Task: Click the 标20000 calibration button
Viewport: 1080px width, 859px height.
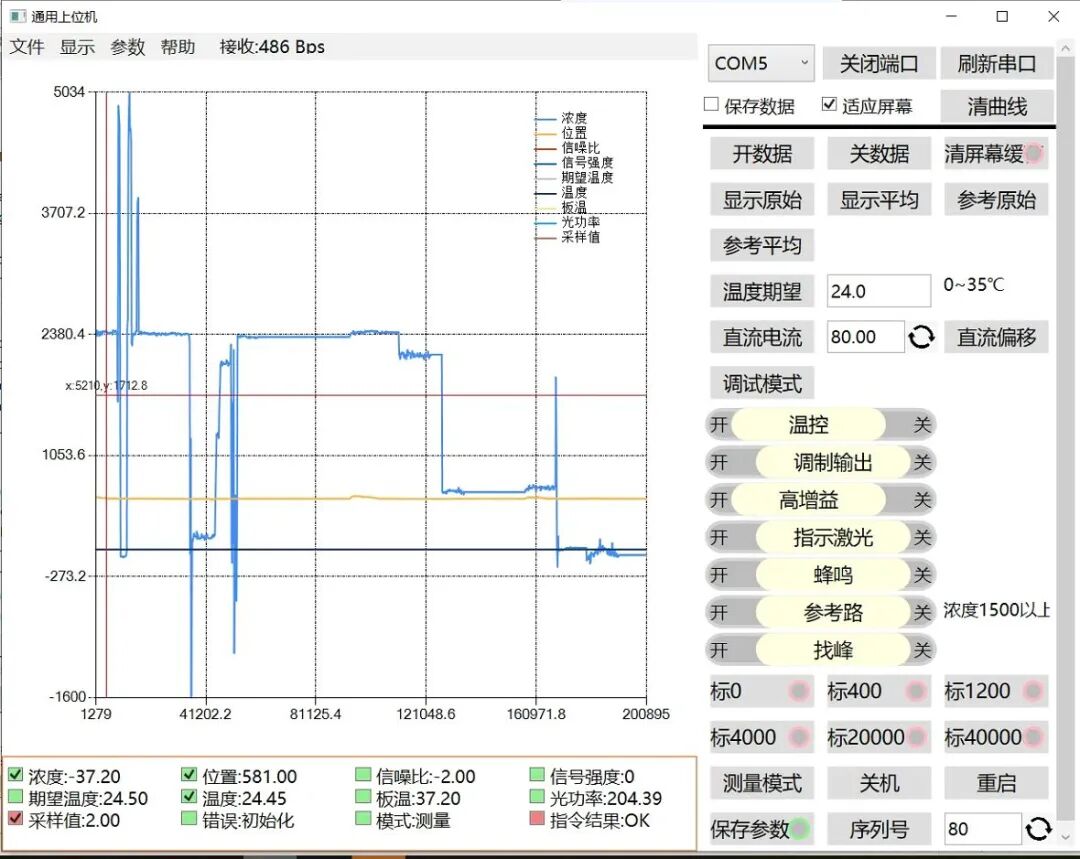Action: click(x=879, y=737)
